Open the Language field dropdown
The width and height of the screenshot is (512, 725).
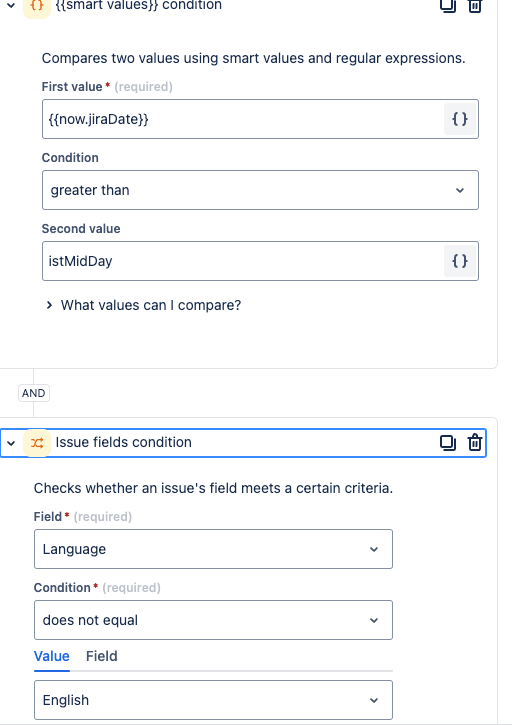click(213, 549)
